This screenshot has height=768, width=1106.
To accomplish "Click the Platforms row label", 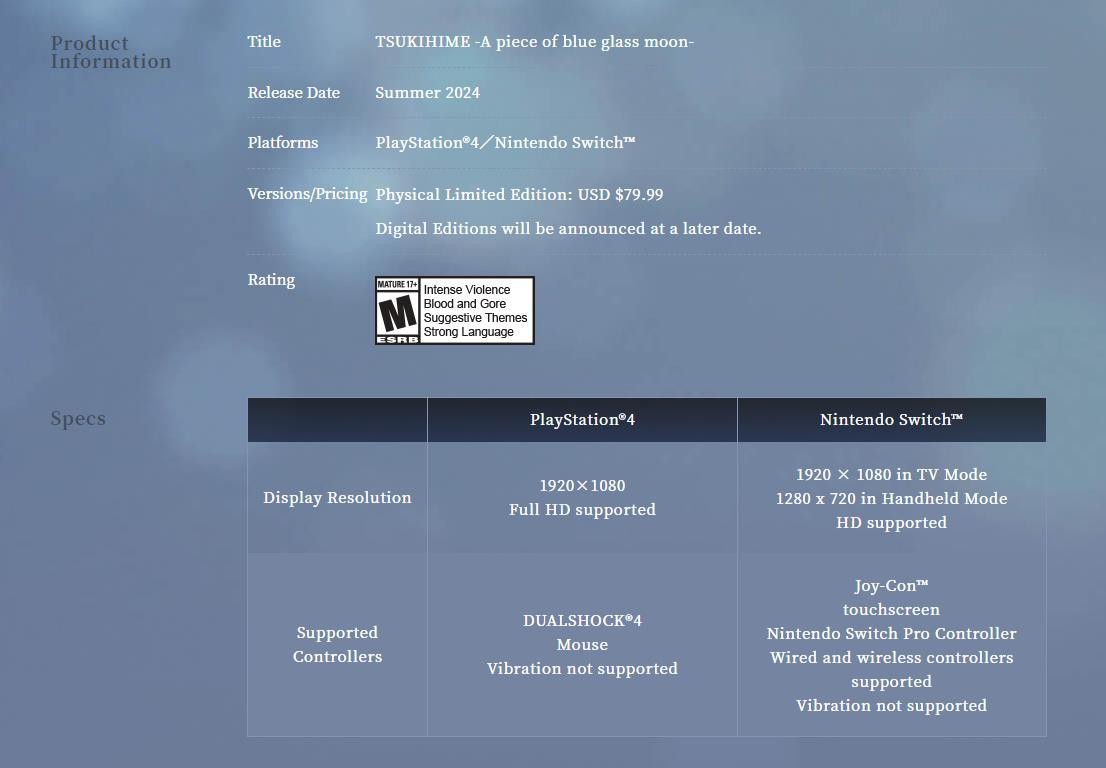I will [x=282, y=143].
